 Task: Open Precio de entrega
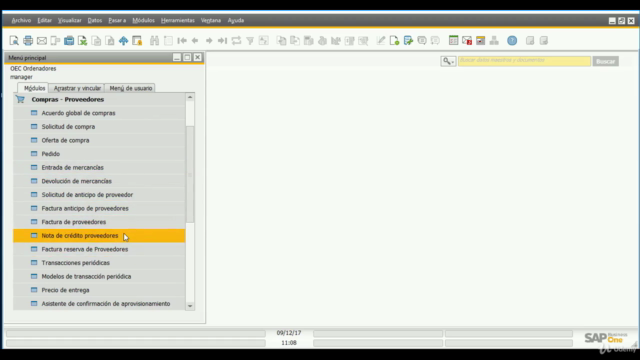click(99, 290)
